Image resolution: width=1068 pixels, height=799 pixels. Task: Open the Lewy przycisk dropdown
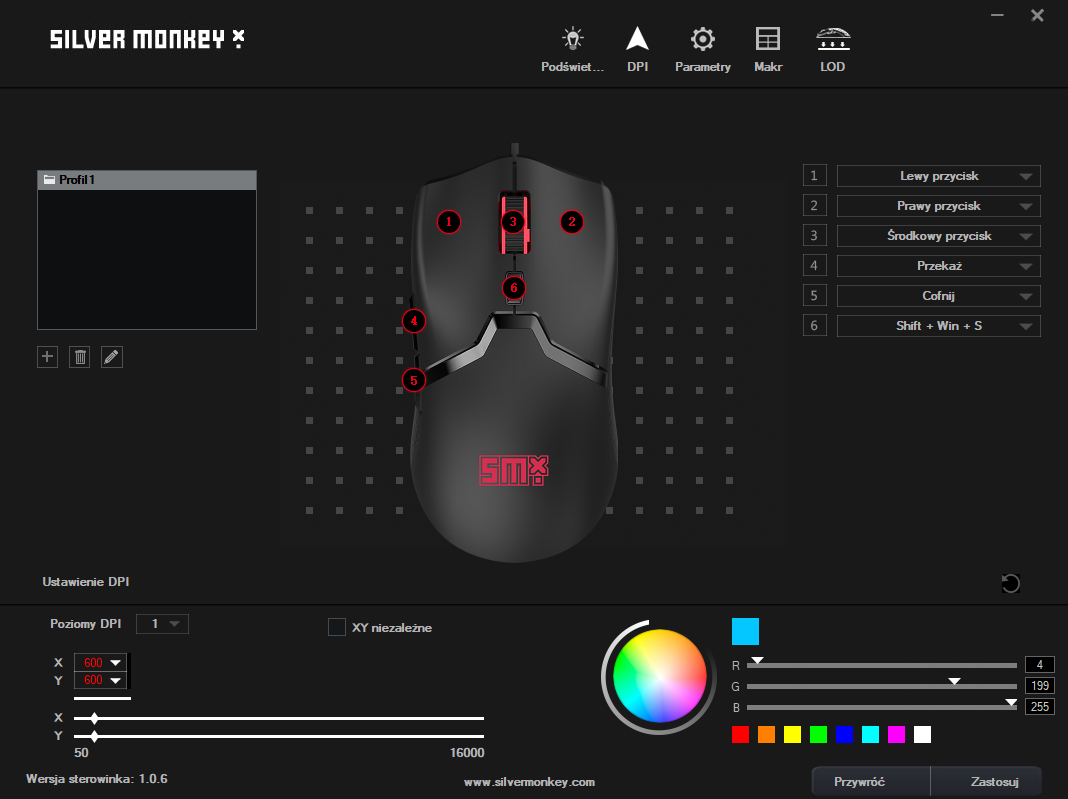click(x=938, y=176)
